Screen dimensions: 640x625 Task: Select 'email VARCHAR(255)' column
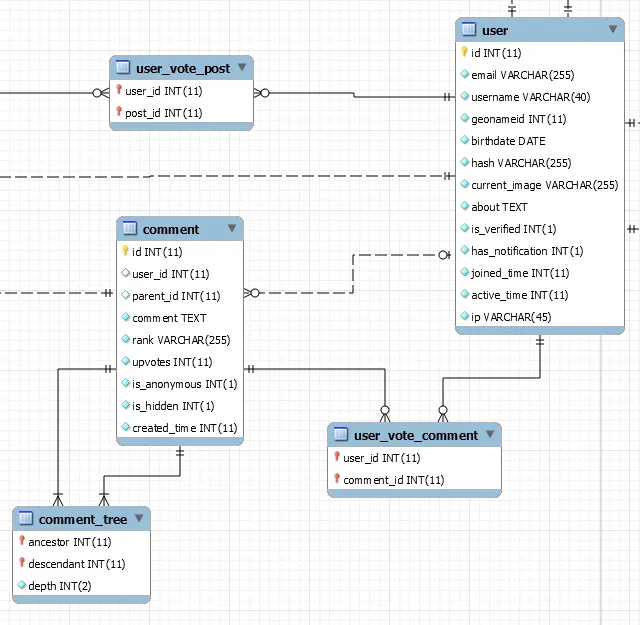522,75
